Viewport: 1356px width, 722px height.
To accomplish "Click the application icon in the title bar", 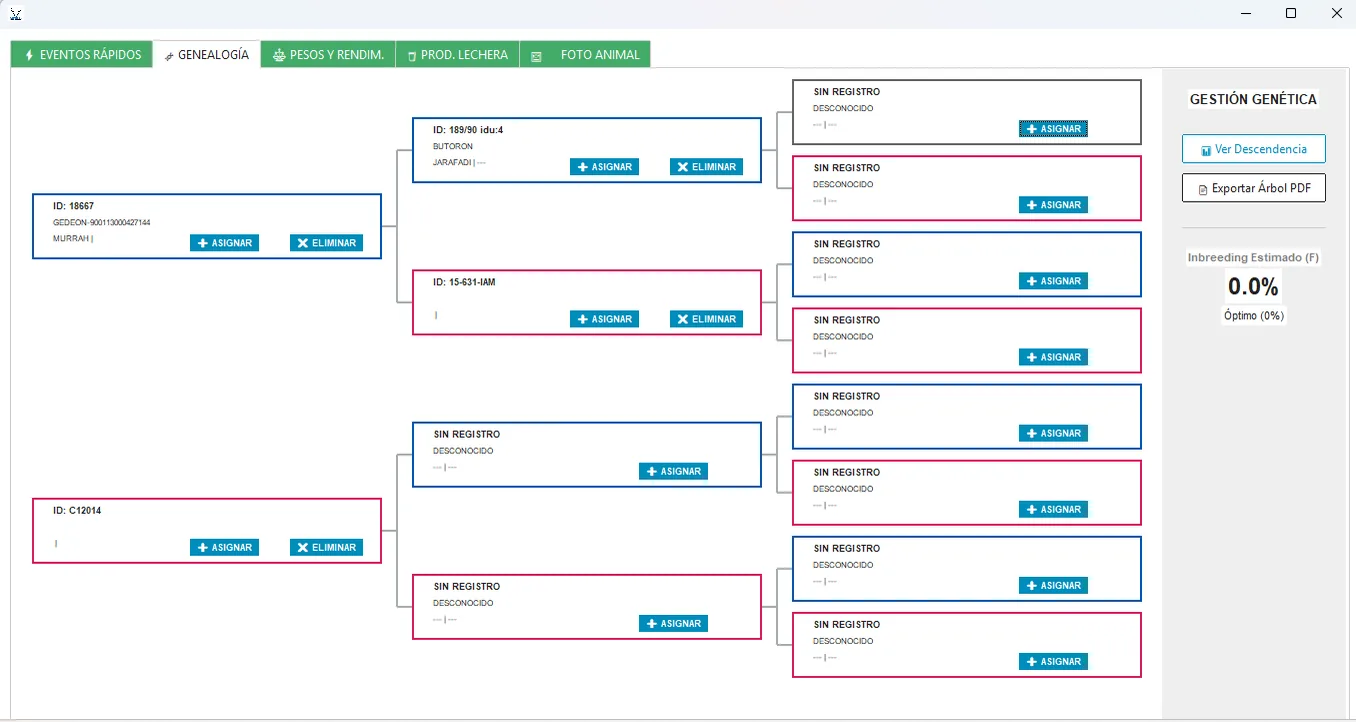I will click(x=16, y=13).
